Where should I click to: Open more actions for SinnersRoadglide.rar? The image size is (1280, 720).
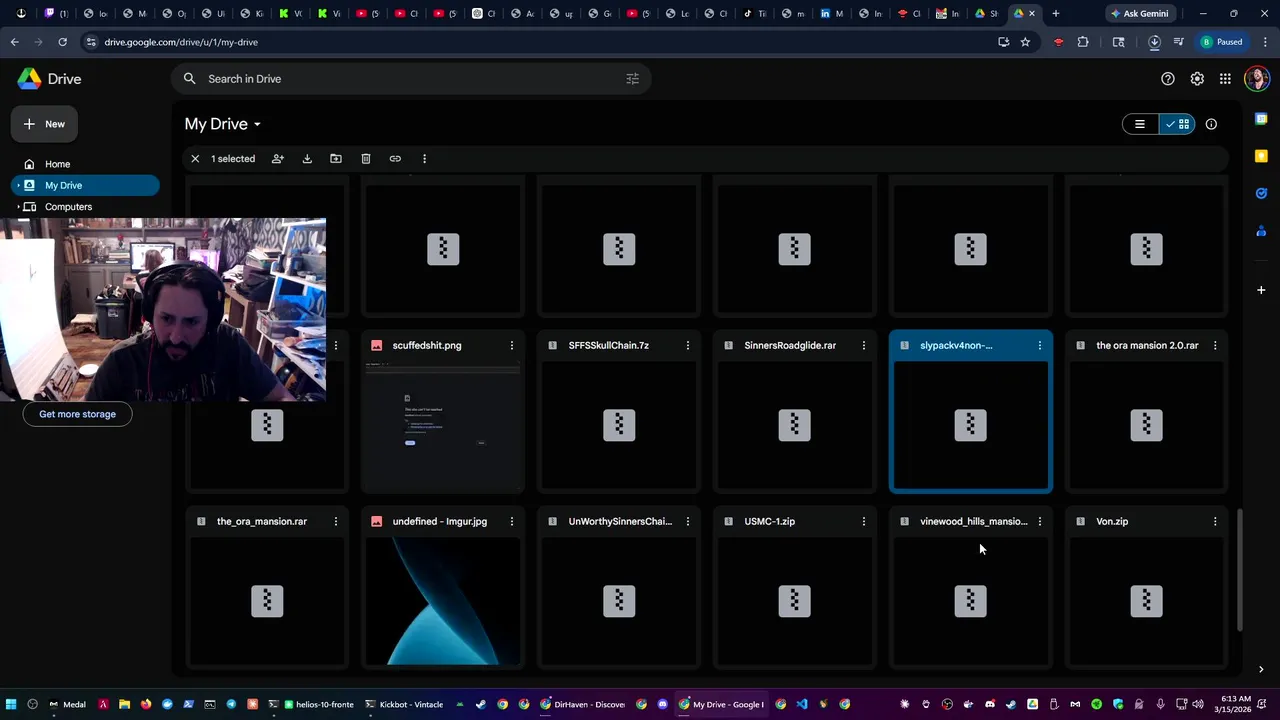click(x=864, y=345)
